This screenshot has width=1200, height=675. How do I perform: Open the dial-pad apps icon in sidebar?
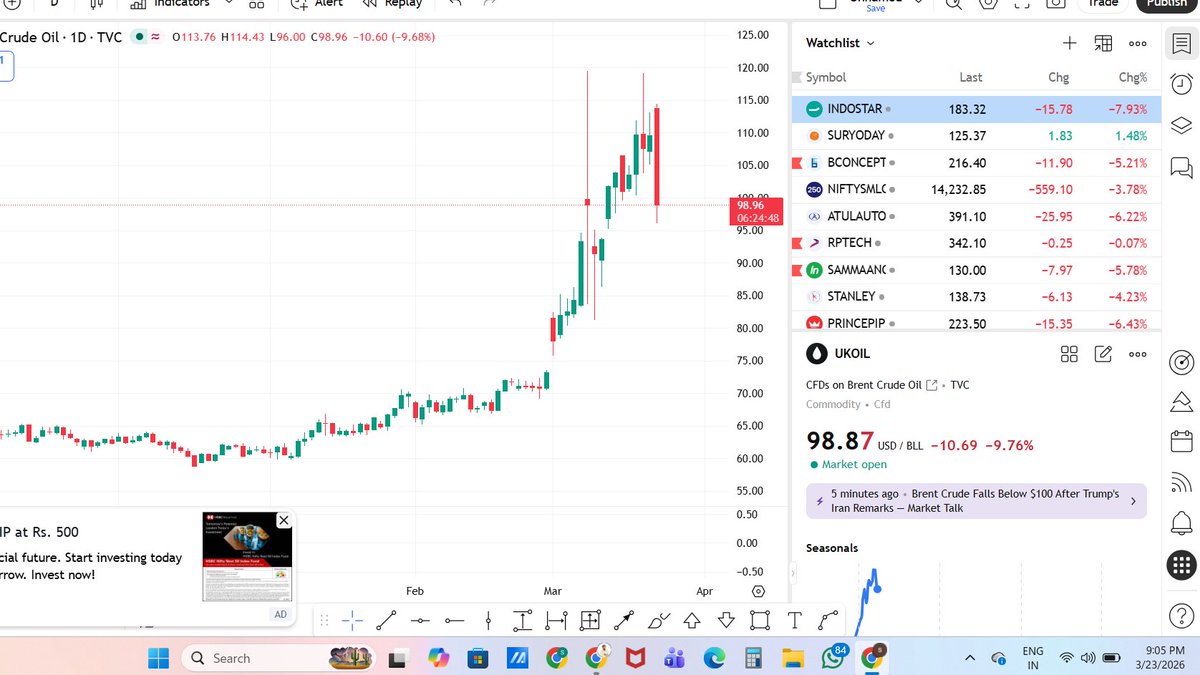point(1181,565)
